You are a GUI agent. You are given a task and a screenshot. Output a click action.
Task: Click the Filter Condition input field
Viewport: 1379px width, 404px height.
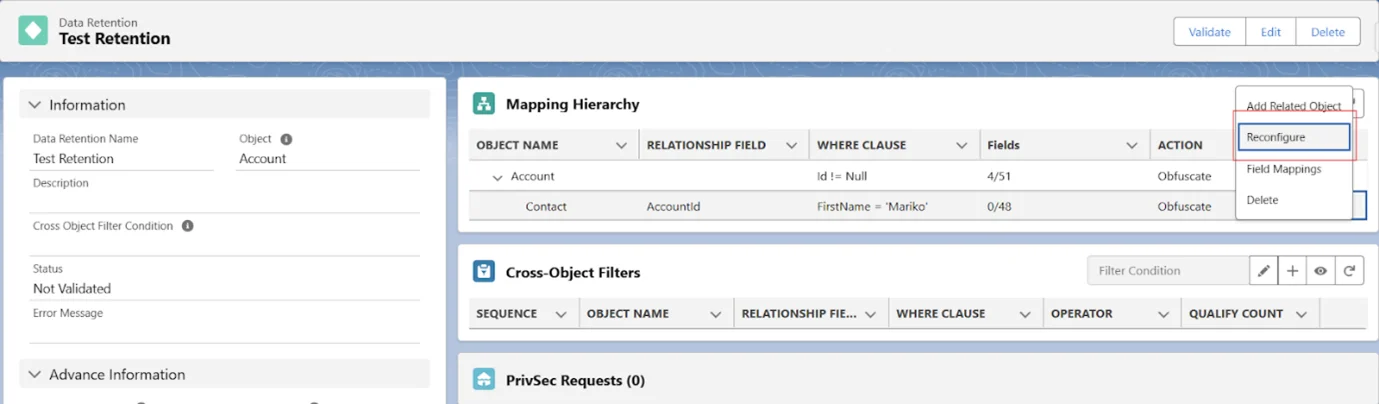(1167, 271)
